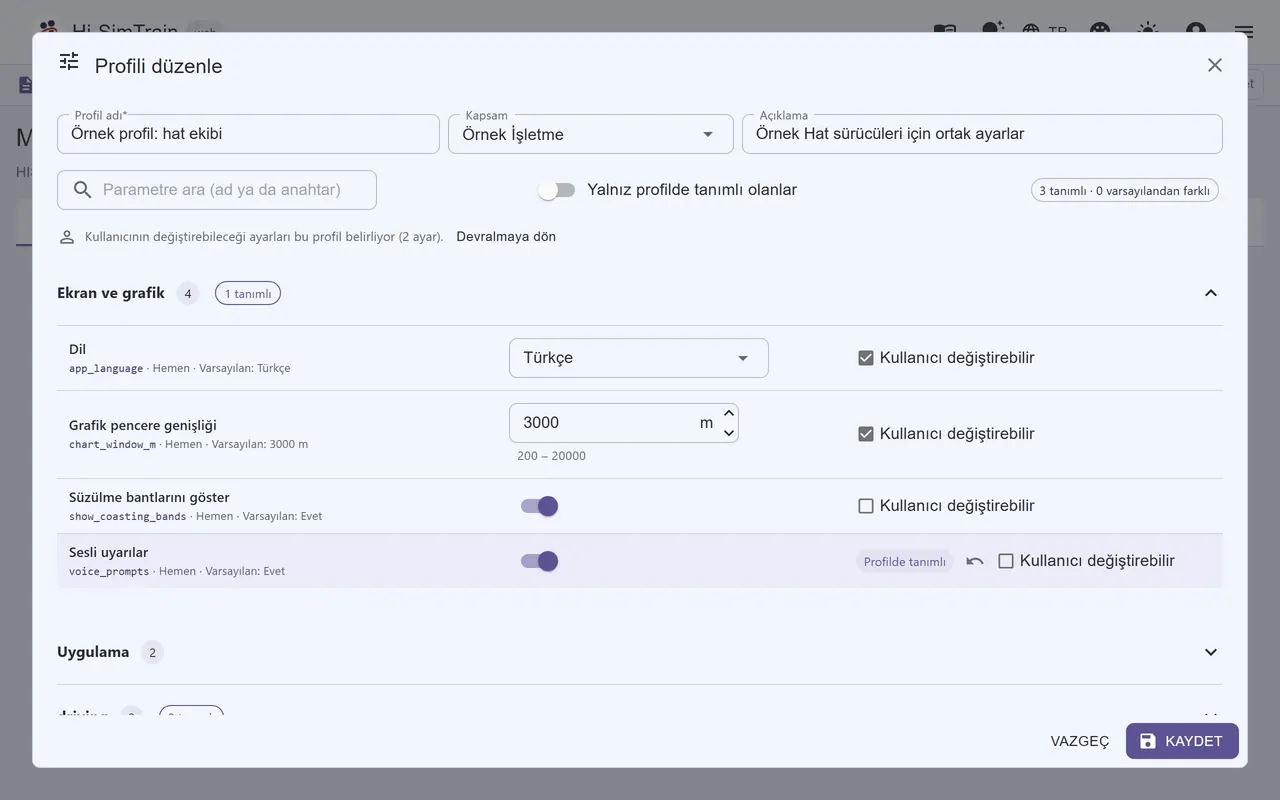Turn off Süzülme bantlarını göster switch
This screenshot has width=1280, height=800.
(x=539, y=506)
